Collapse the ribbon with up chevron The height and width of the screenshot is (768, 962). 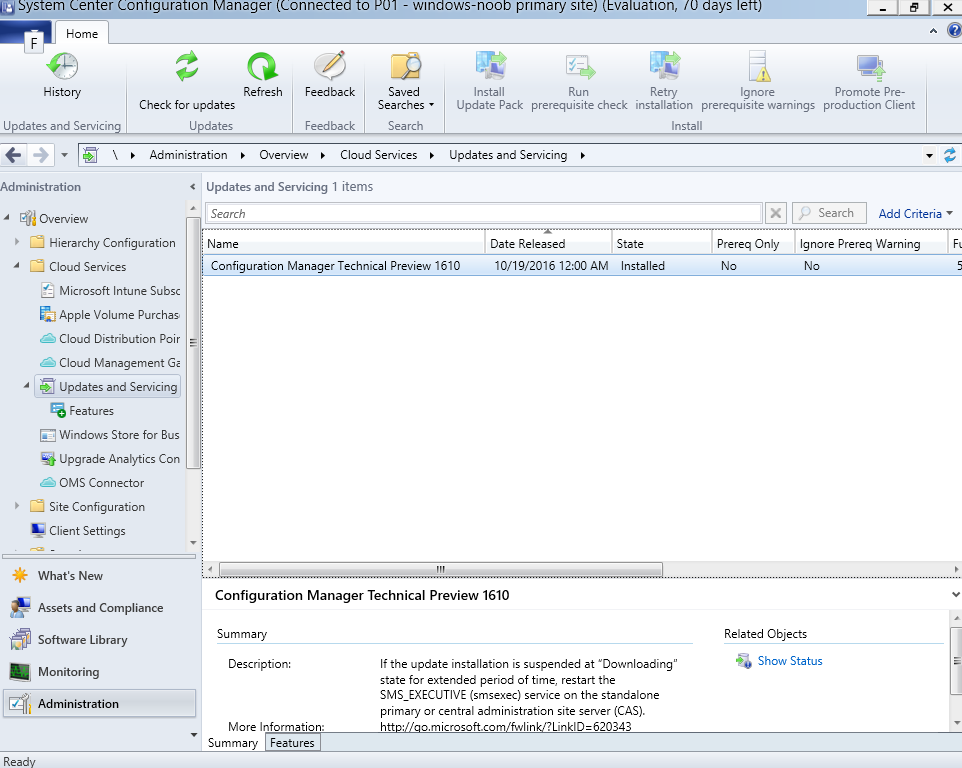933,31
